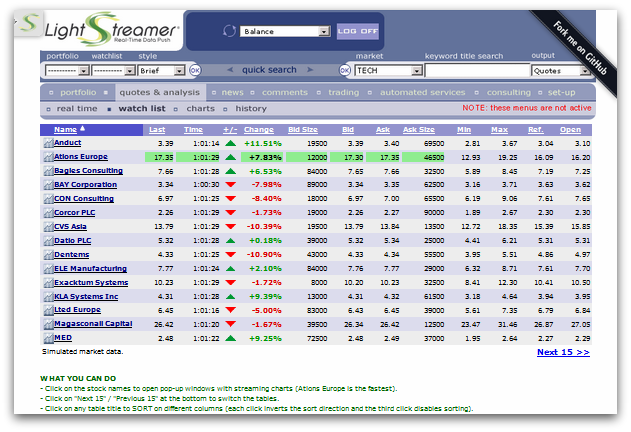
Task: Click the chart icon beside Bagies Consulting
Action: point(48,171)
